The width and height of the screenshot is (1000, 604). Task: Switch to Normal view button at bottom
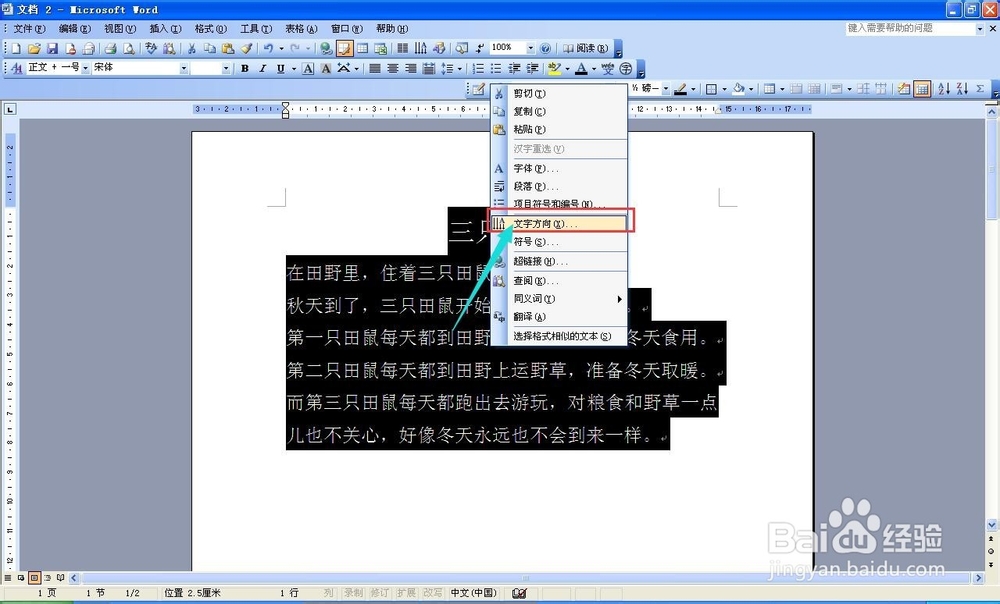click(8, 578)
